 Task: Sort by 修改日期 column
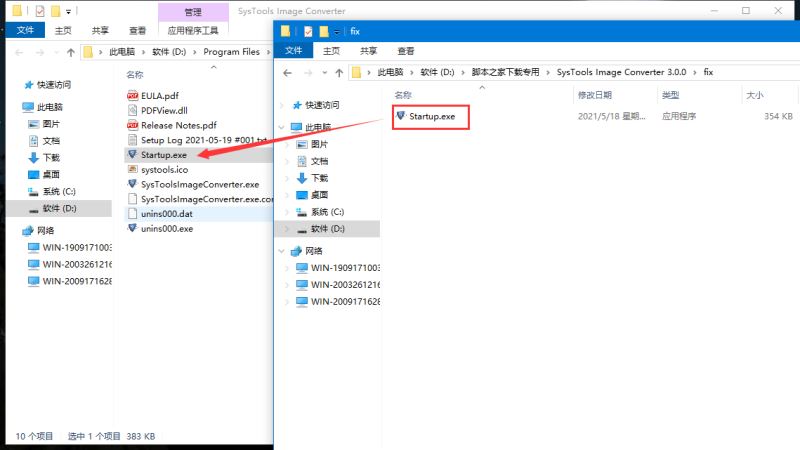[595, 95]
